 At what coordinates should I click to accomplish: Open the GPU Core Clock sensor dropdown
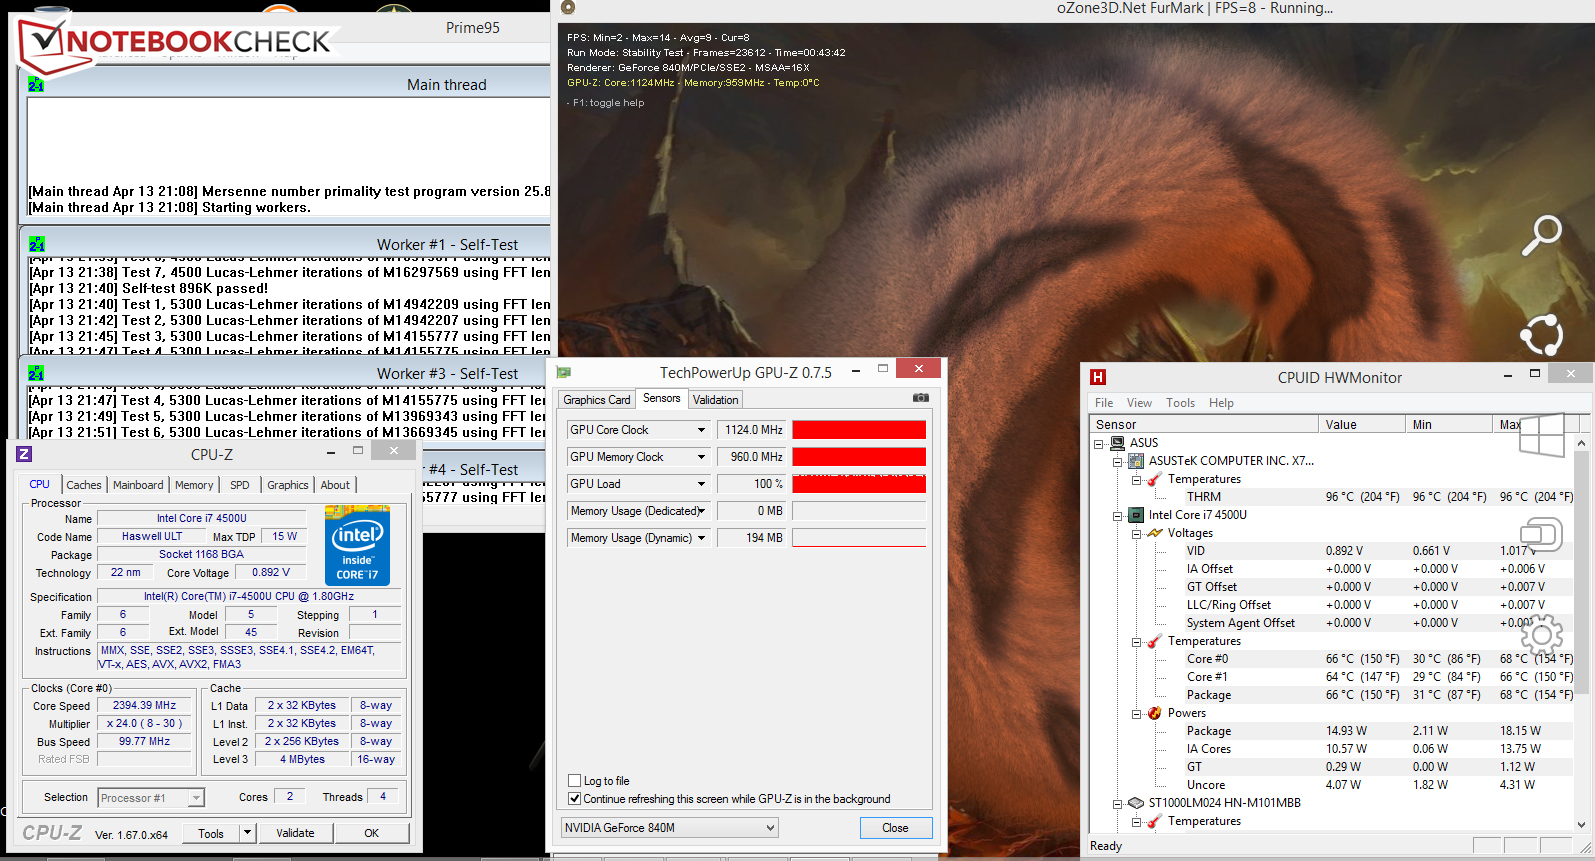click(701, 430)
